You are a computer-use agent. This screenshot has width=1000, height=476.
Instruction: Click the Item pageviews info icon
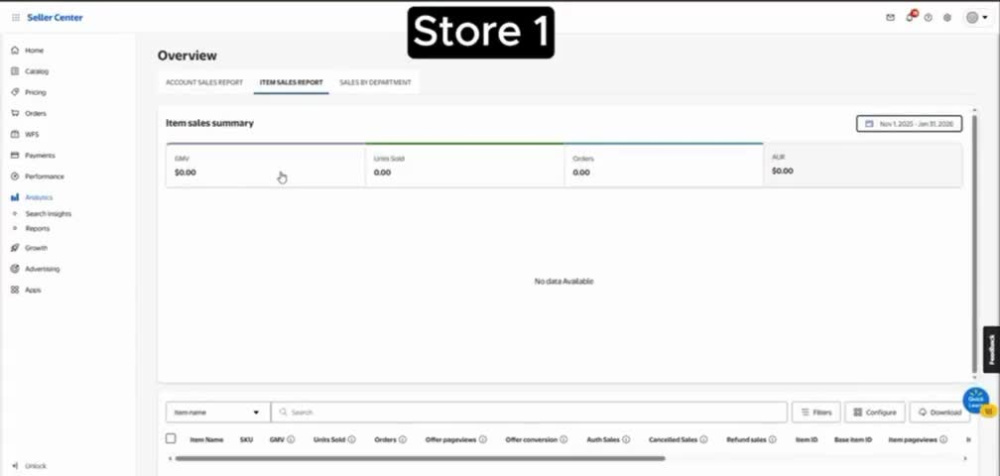click(x=943, y=440)
